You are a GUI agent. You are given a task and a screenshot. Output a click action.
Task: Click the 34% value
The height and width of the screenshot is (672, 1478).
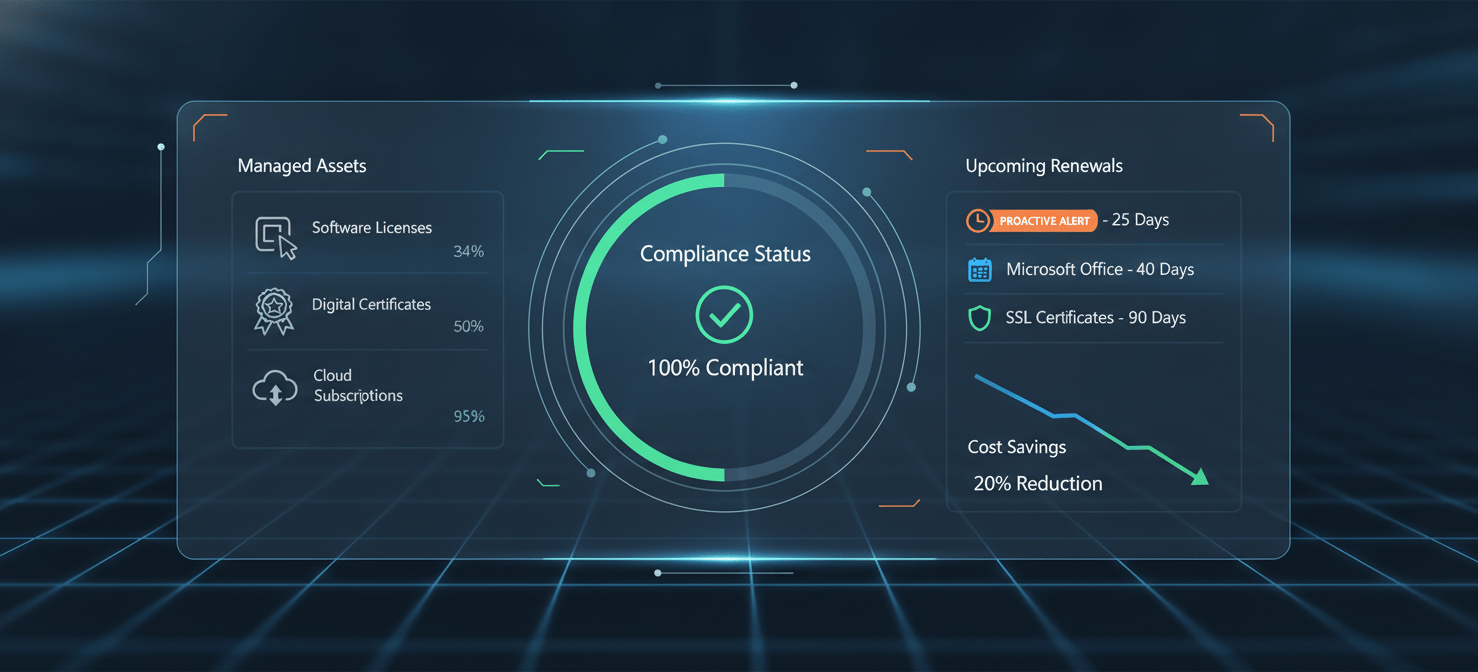tap(468, 252)
